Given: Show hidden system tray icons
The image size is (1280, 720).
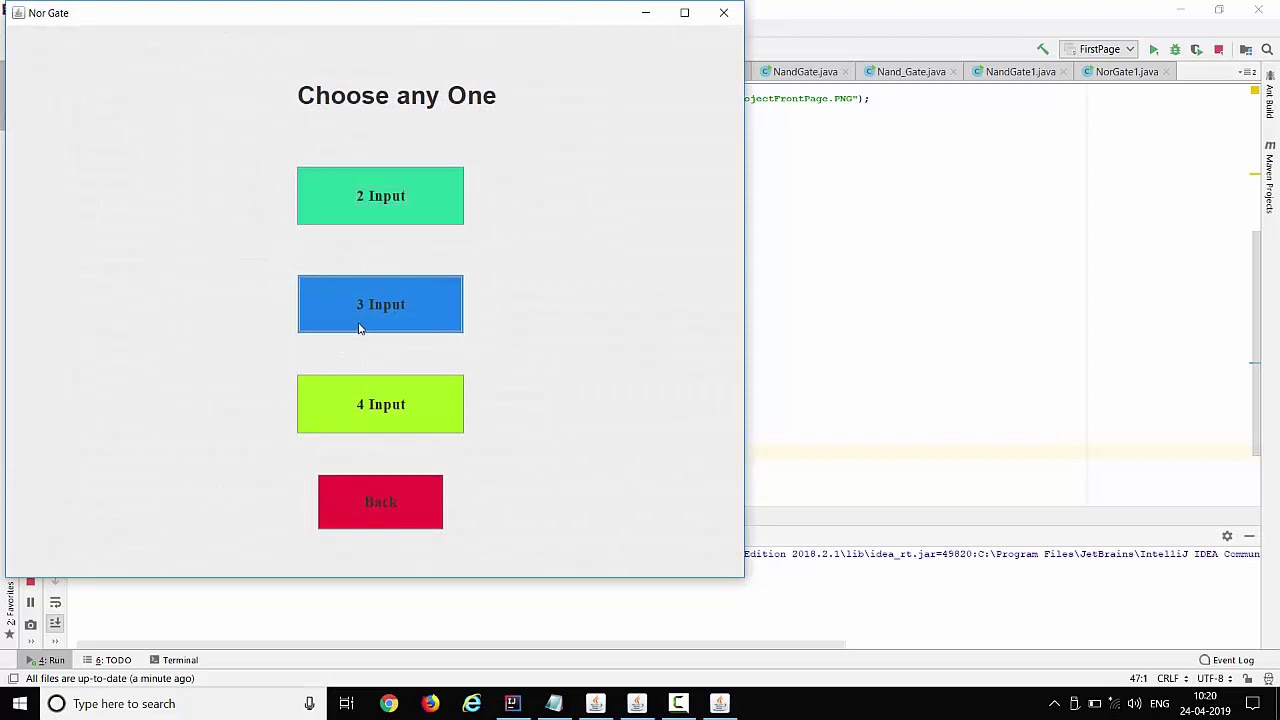Looking at the screenshot, I should (x=1054, y=704).
